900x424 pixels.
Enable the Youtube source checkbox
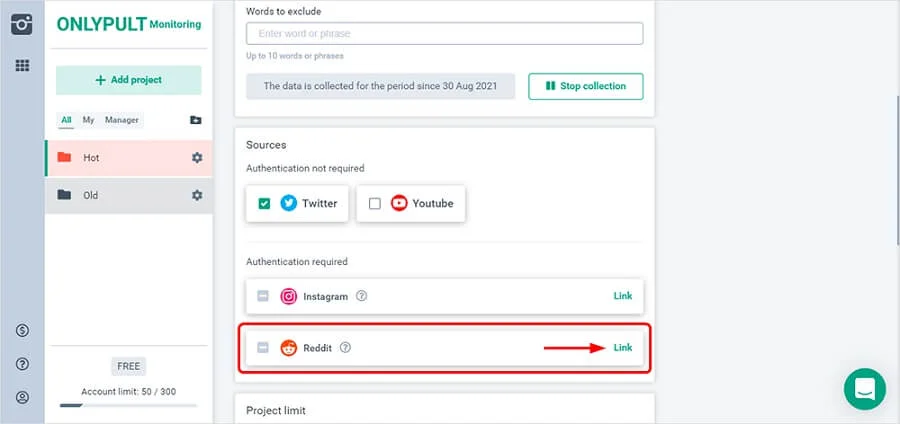point(375,203)
